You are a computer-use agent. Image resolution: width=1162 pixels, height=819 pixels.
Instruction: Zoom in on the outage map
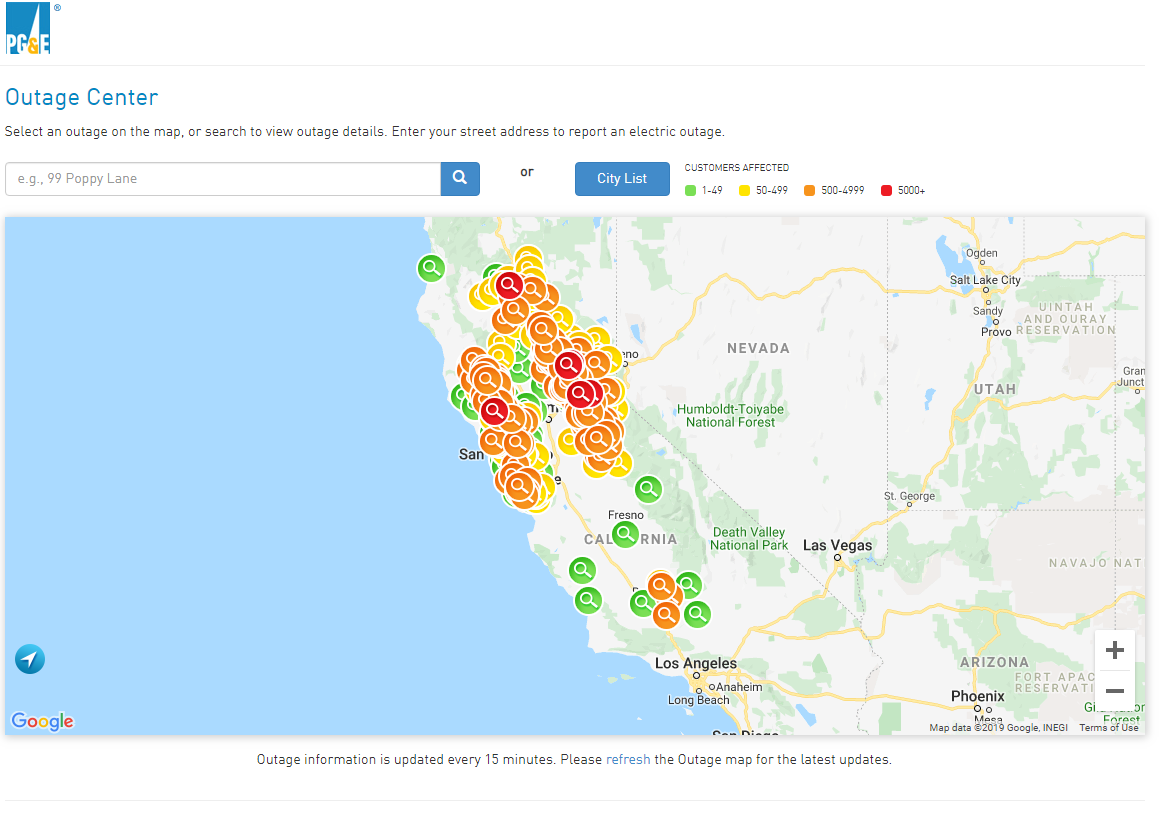[1114, 651]
